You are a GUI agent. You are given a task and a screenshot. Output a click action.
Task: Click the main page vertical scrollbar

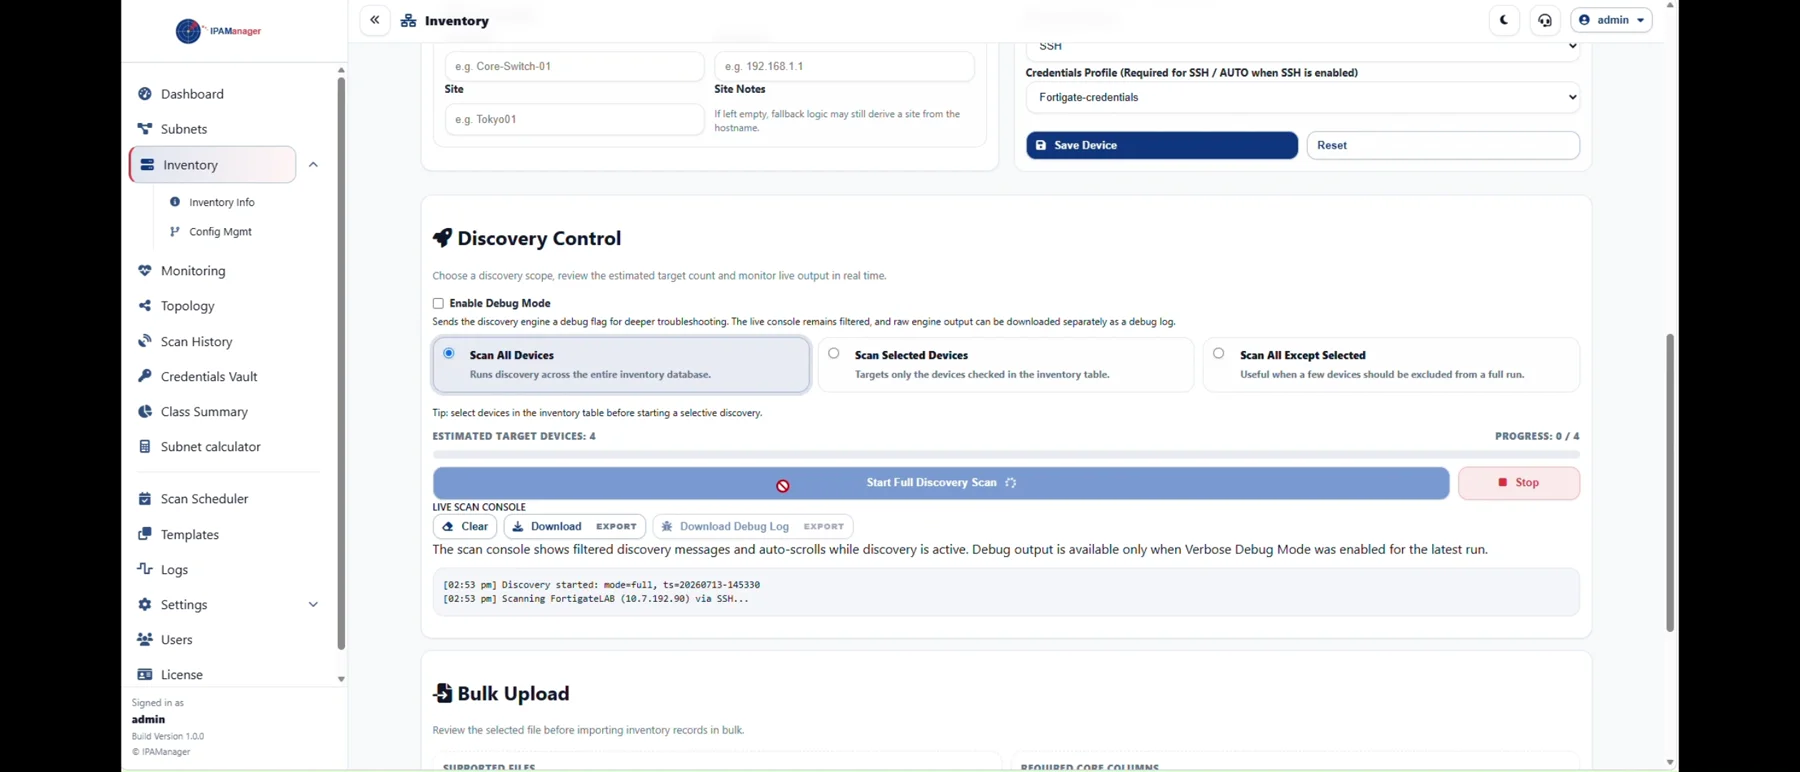click(x=1669, y=482)
